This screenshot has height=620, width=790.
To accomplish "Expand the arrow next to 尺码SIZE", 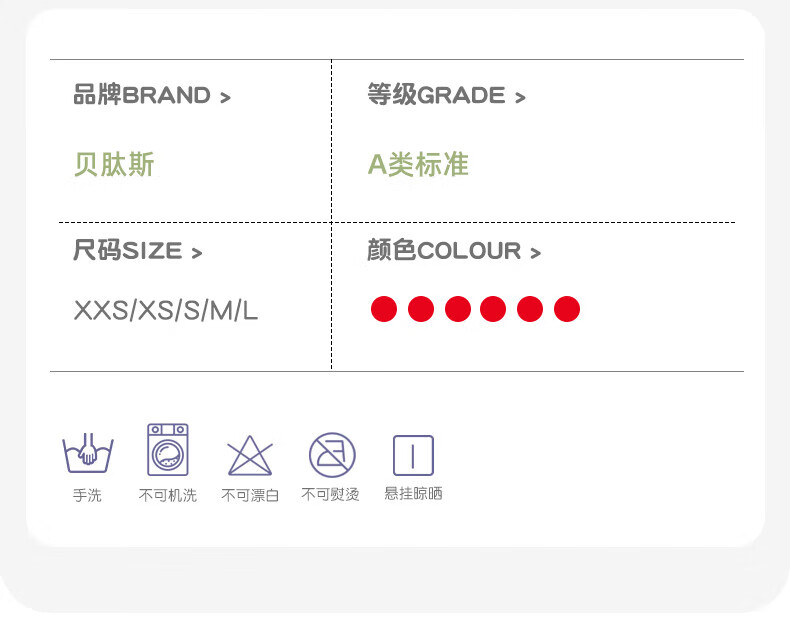I will [196, 252].
